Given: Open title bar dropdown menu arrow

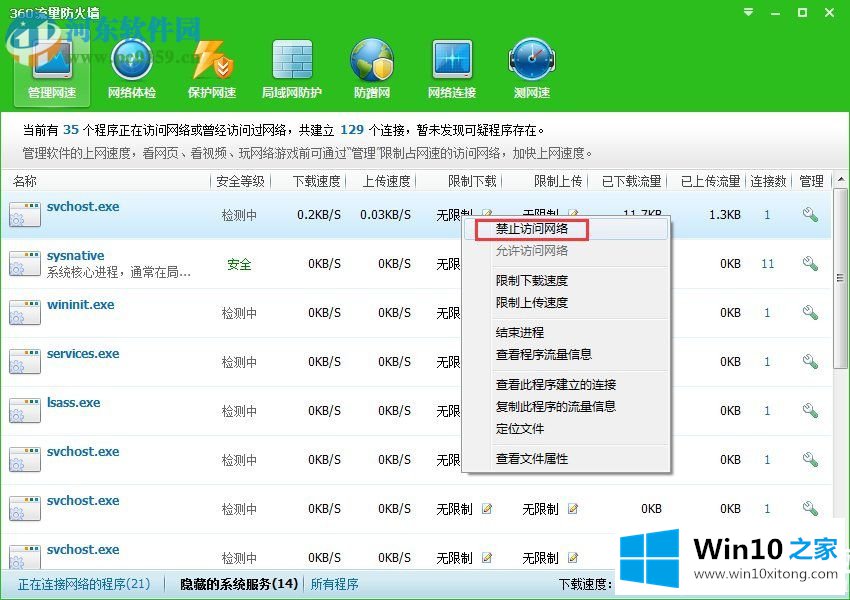Looking at the screenshot, I should point(749,12).
